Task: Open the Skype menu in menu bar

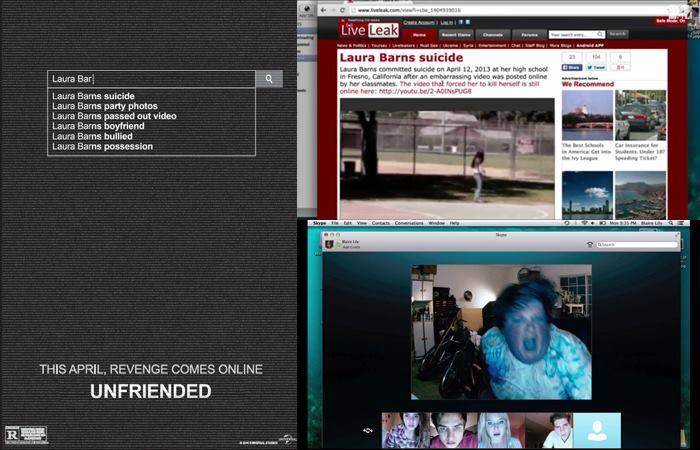Action: tap(319, 223)
